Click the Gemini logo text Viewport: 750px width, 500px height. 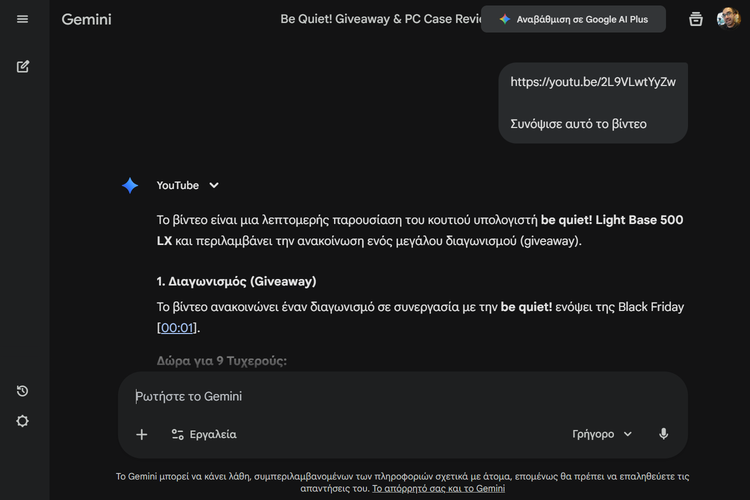tap(87, 19)
